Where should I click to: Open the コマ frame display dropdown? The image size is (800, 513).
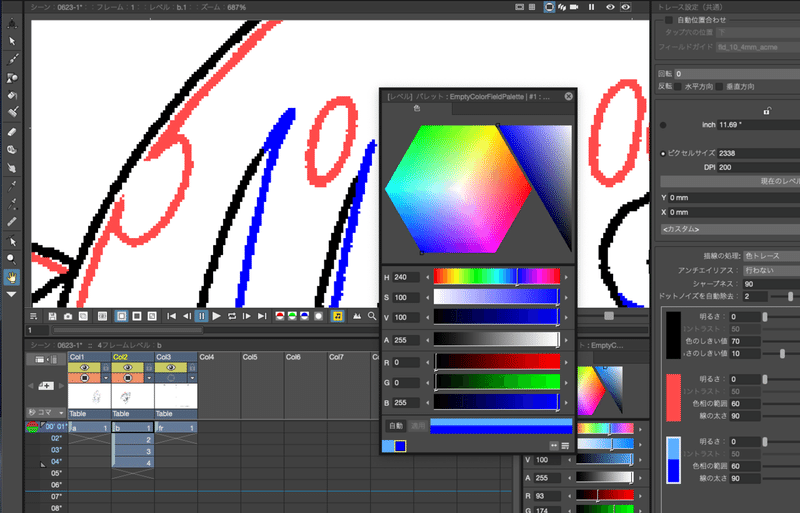[x=46, y=412]
